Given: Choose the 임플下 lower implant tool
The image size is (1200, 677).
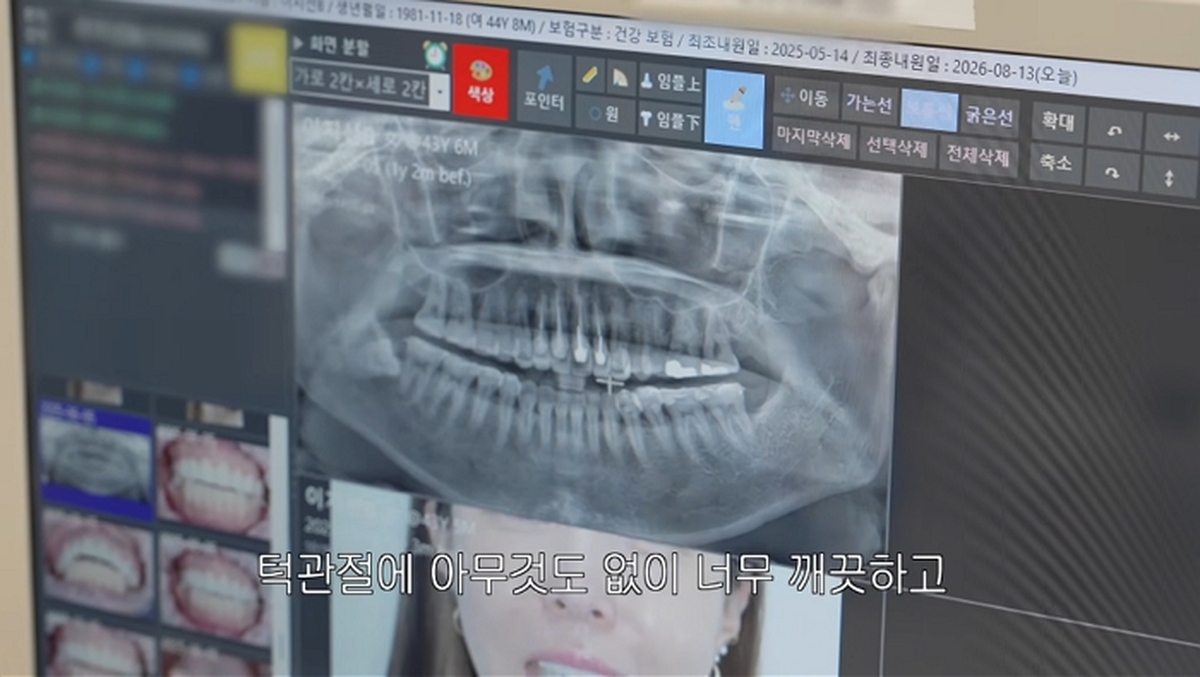Looking at the screenshot, I should point(671,120).
